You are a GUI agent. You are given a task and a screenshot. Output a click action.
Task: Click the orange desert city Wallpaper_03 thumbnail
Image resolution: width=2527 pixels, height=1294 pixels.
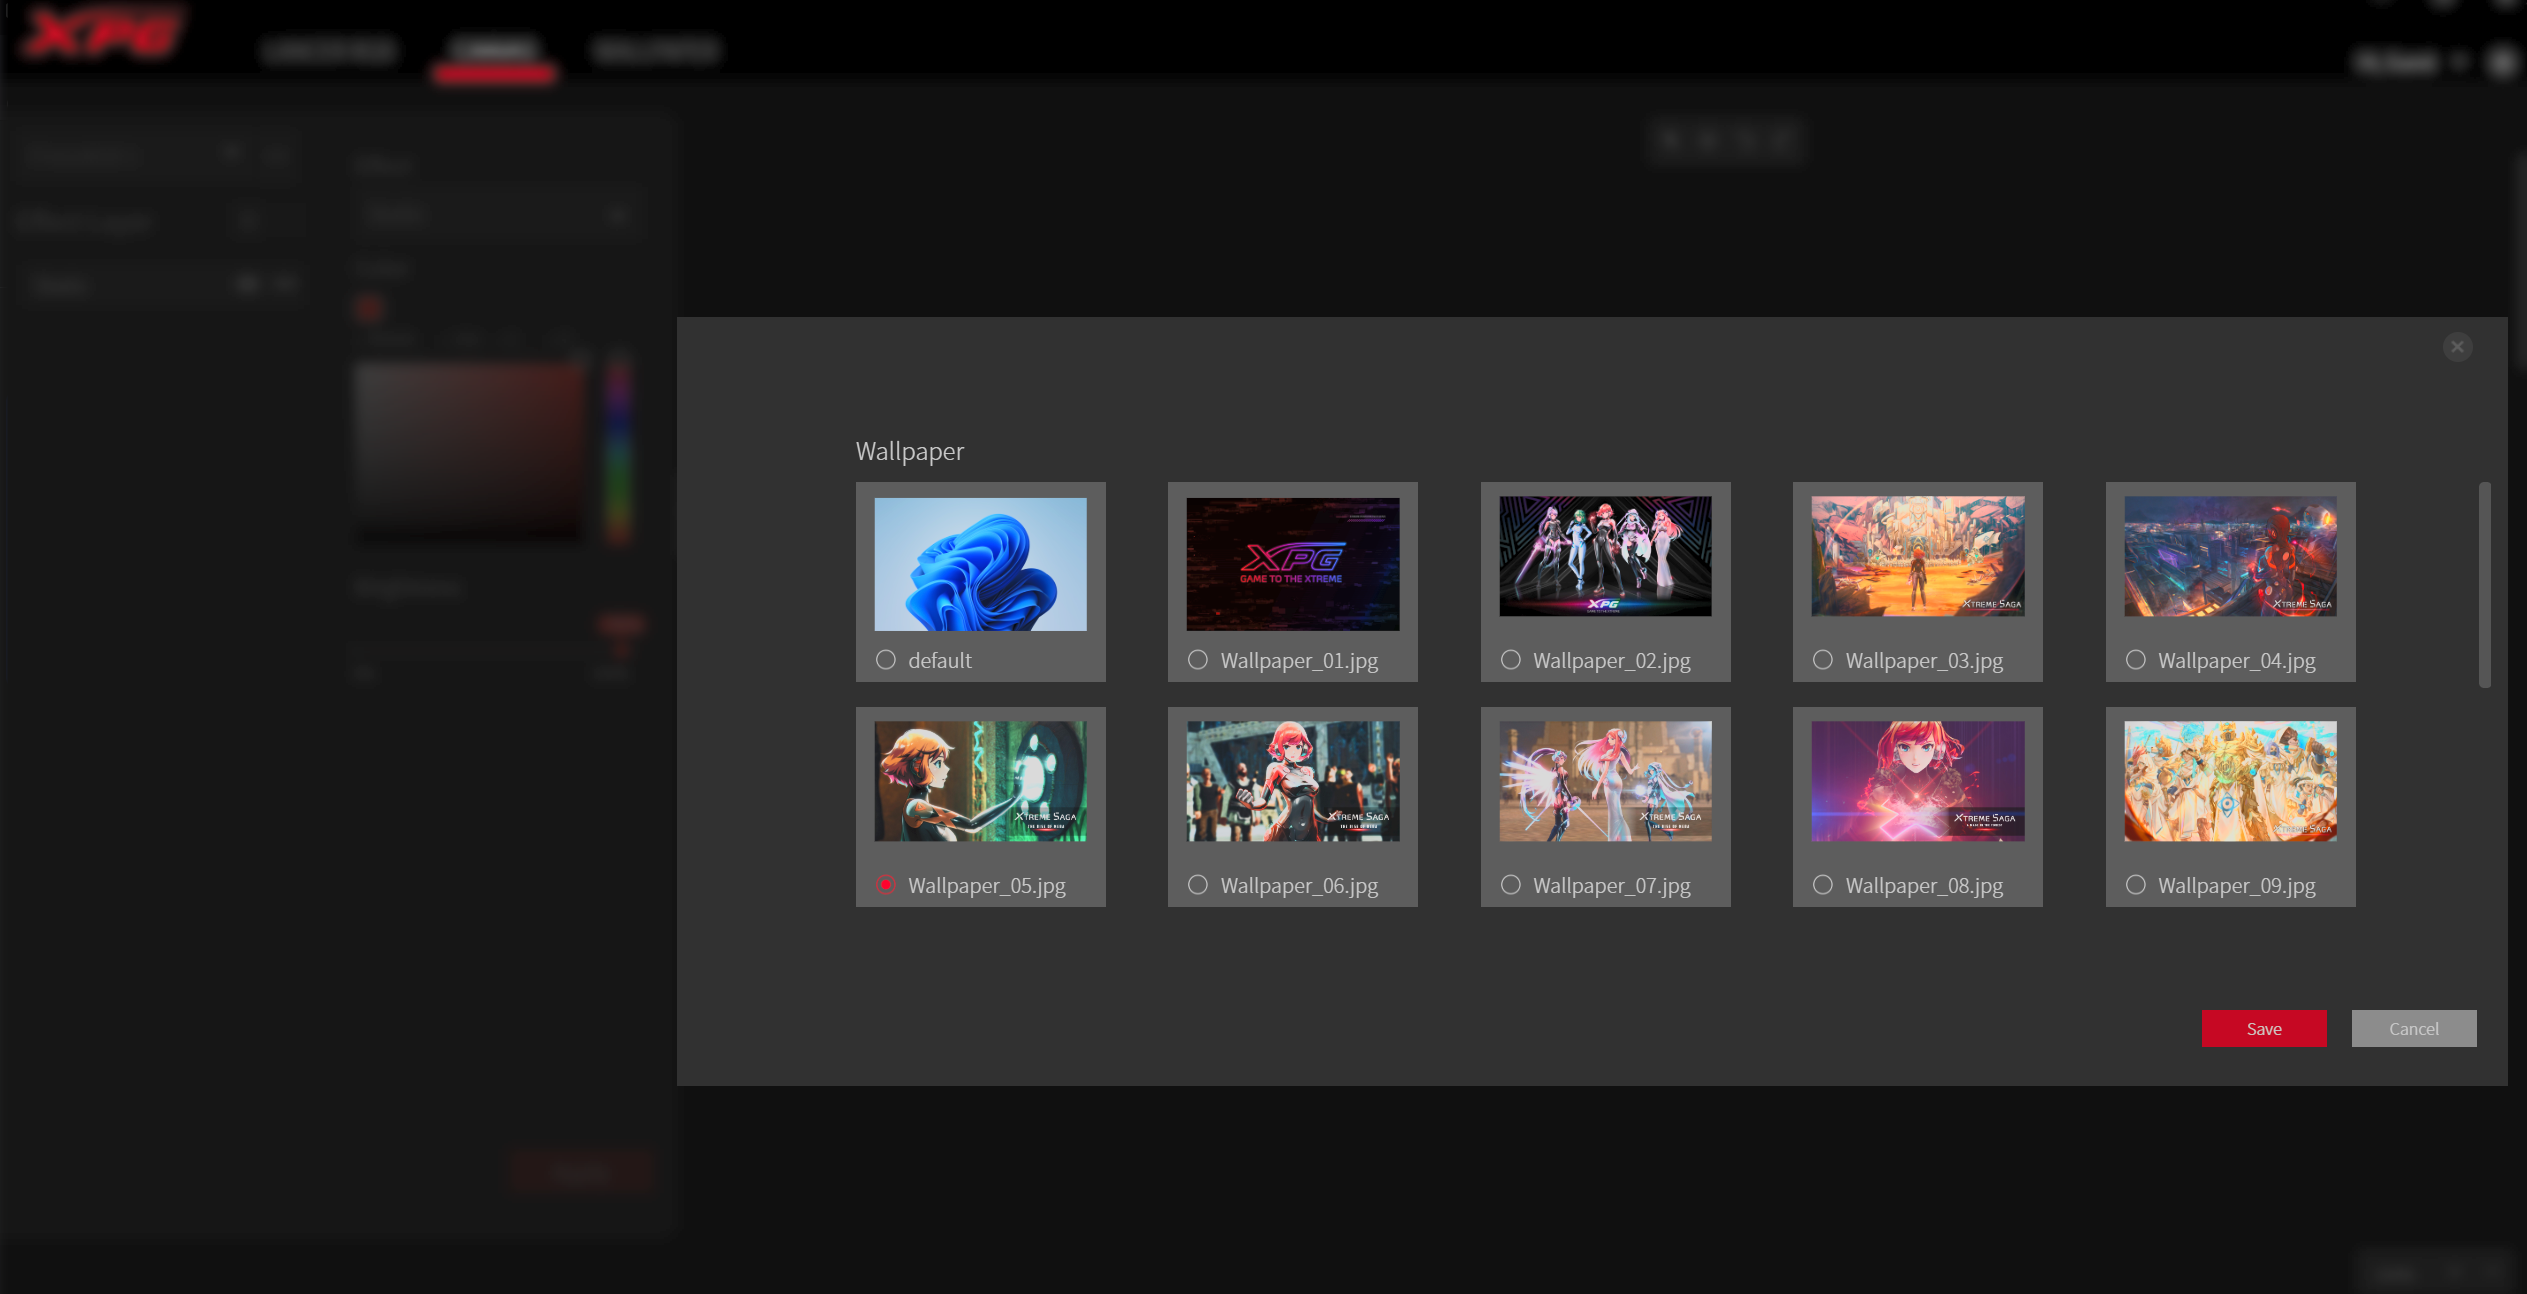pos(1917,556)
